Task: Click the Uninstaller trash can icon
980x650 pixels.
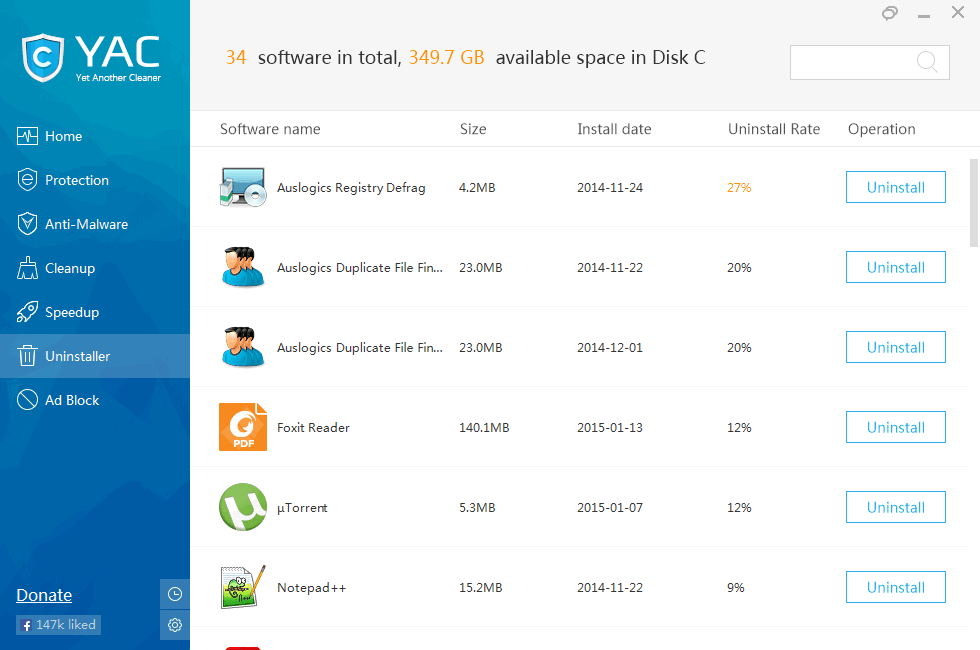Action: click(x=27, y=356)
